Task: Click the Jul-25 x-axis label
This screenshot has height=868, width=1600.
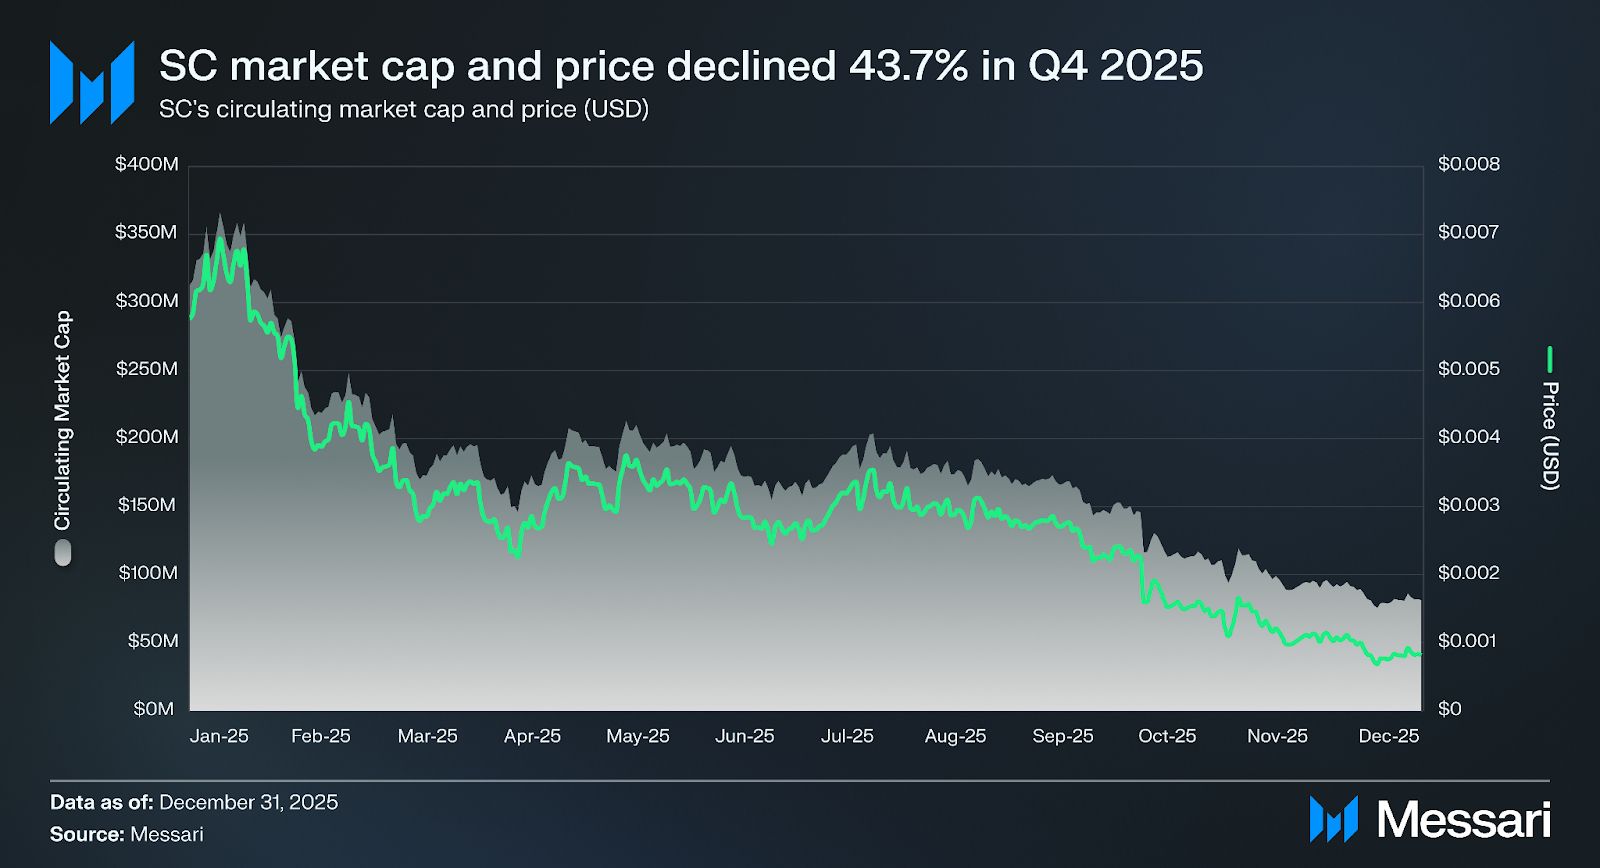Action: [x=847, y=736]
